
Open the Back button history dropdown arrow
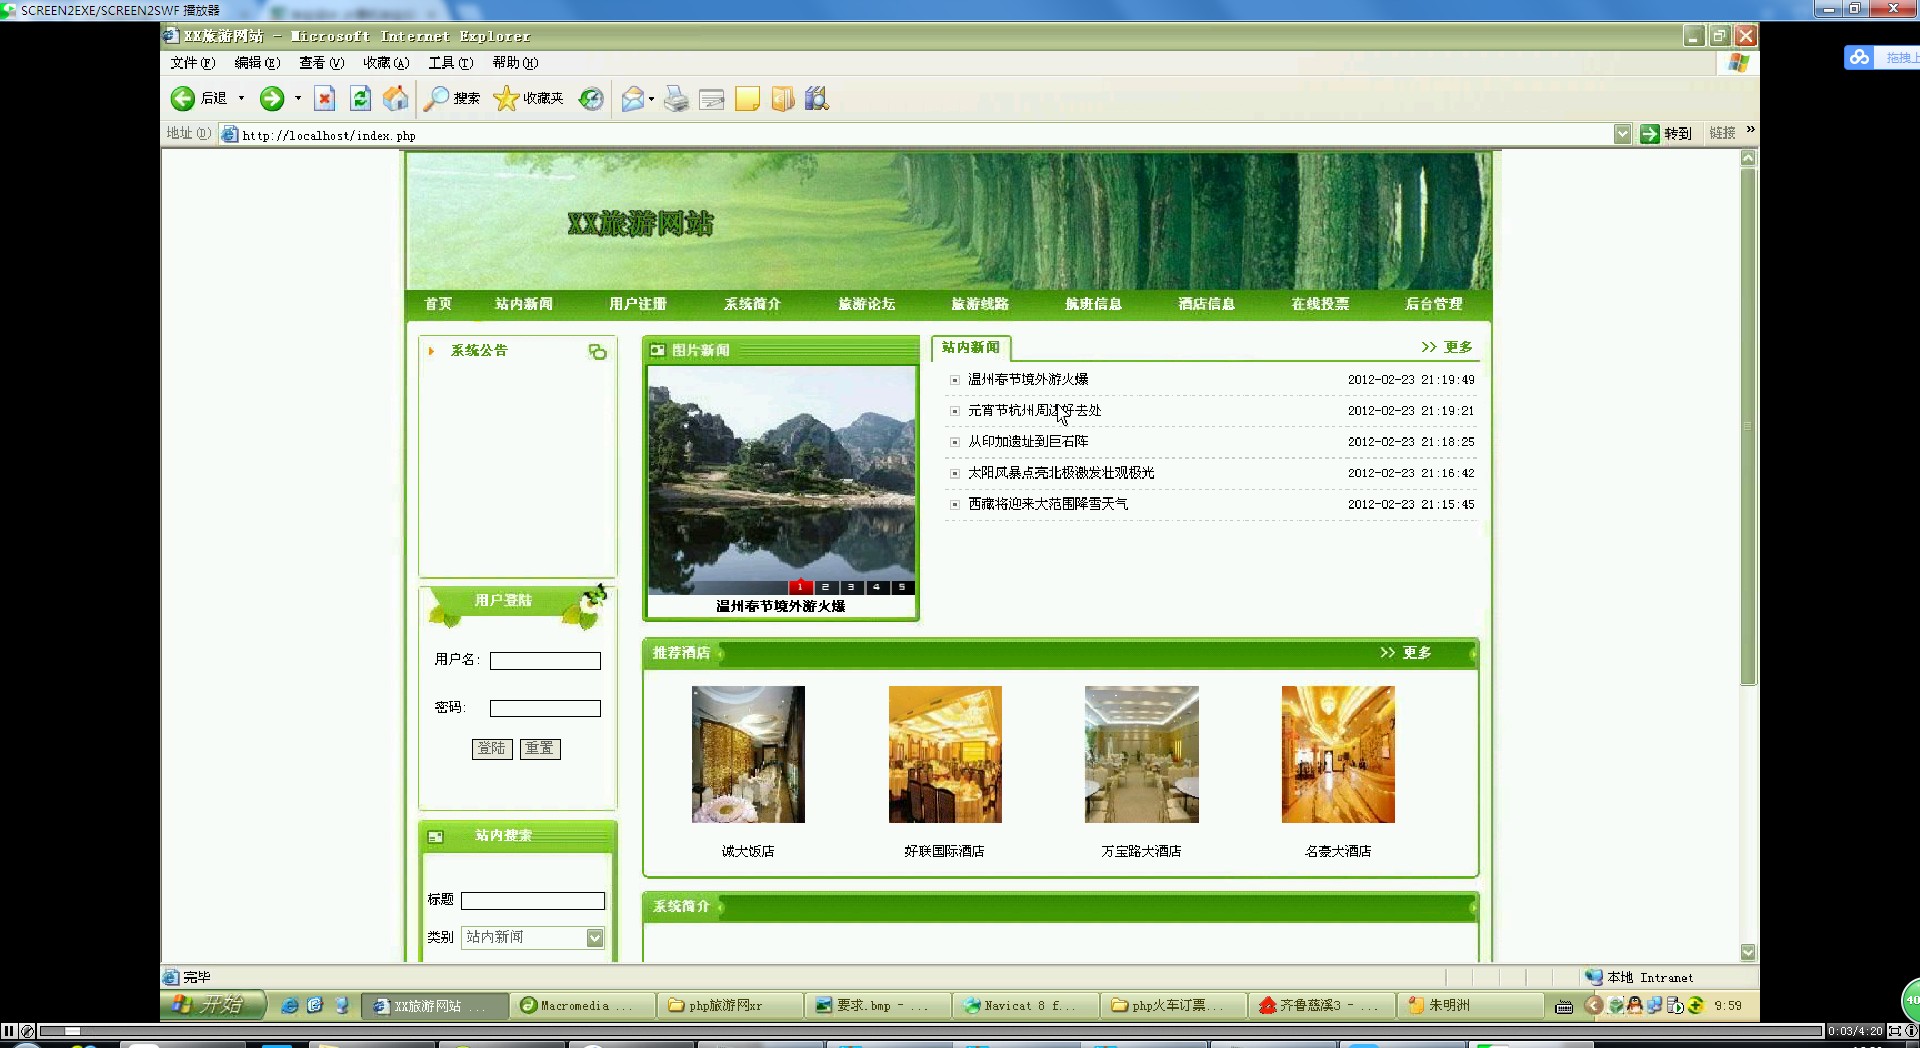point(241,98)
